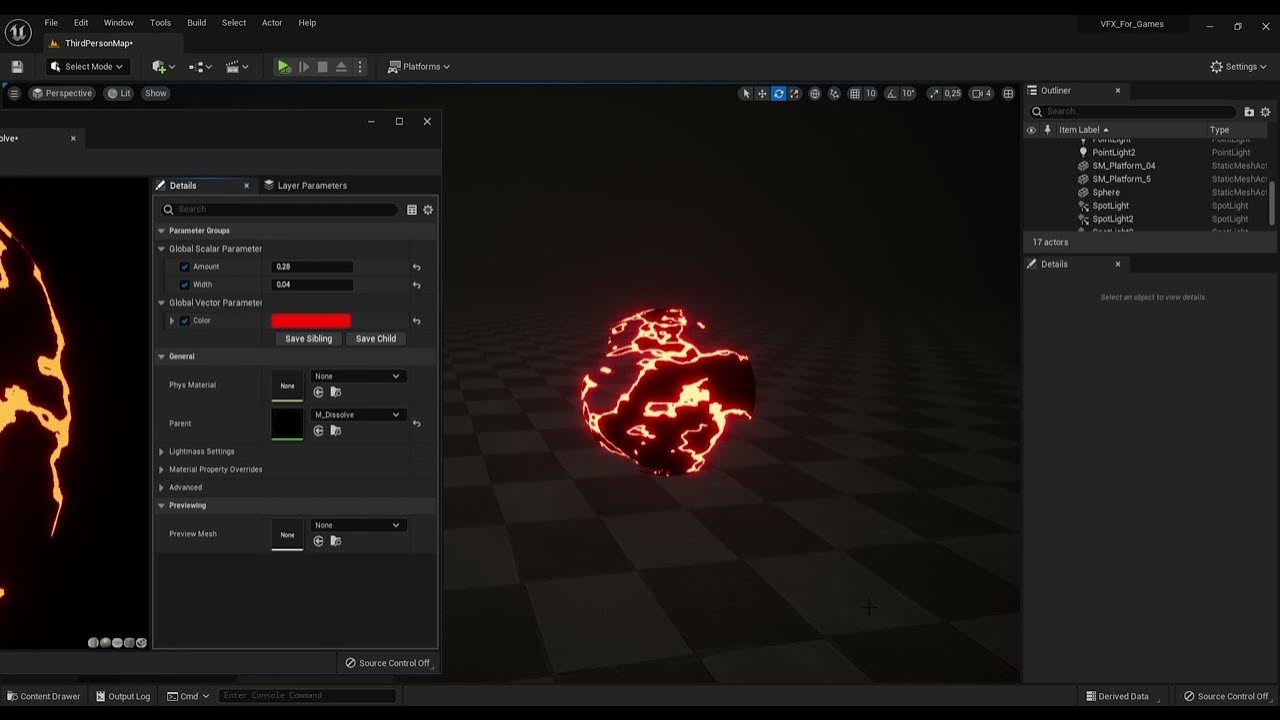Viewport: 1280px width, 720px height.
Task: Activate the scale tool
Action: pyautogui.click(x=794, y=93)
